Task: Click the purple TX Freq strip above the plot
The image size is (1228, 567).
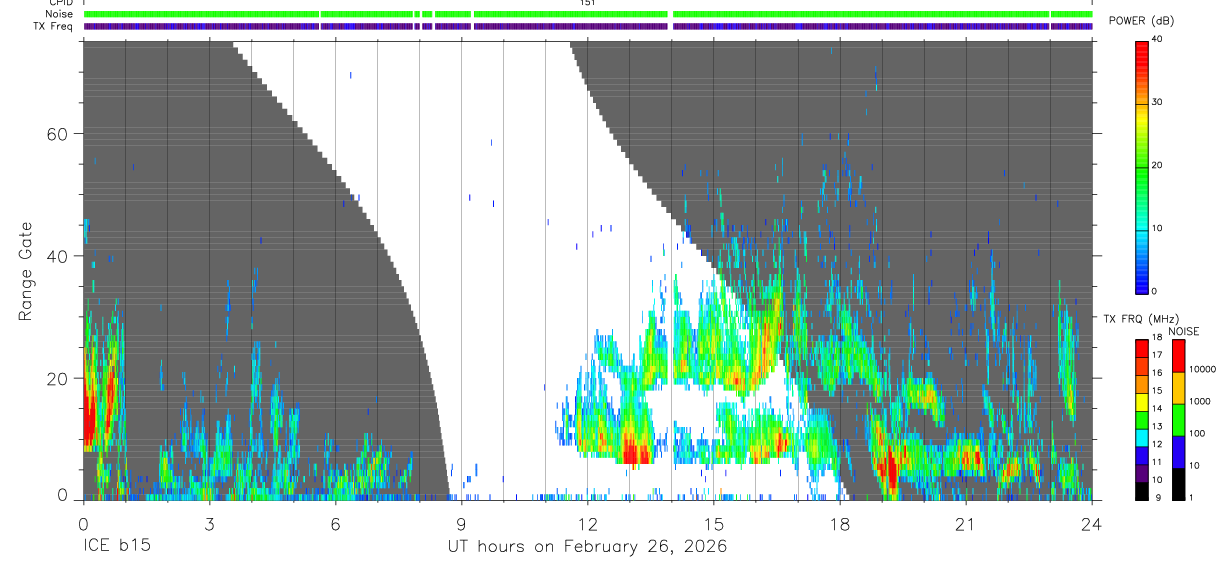Action: click(x=587, y=26)
